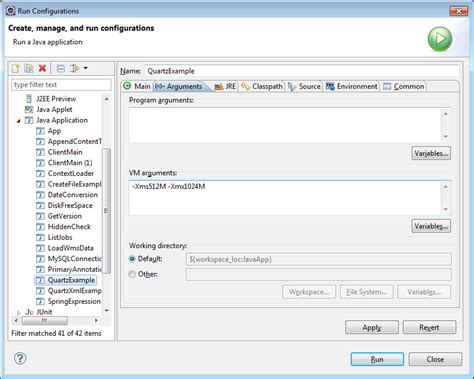Viewport: 474px width, 379px height.
Task: Click the type filter text field
Action: 61,85
